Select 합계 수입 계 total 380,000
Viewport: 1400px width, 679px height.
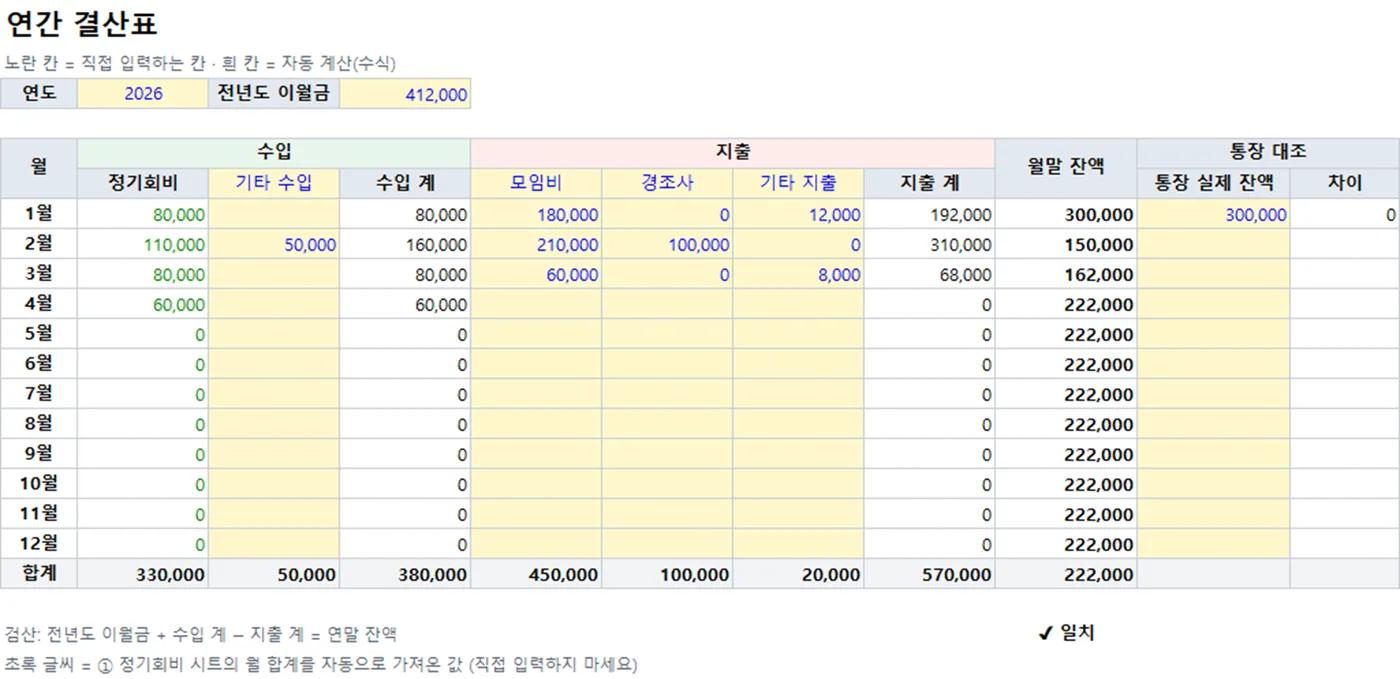405,574
